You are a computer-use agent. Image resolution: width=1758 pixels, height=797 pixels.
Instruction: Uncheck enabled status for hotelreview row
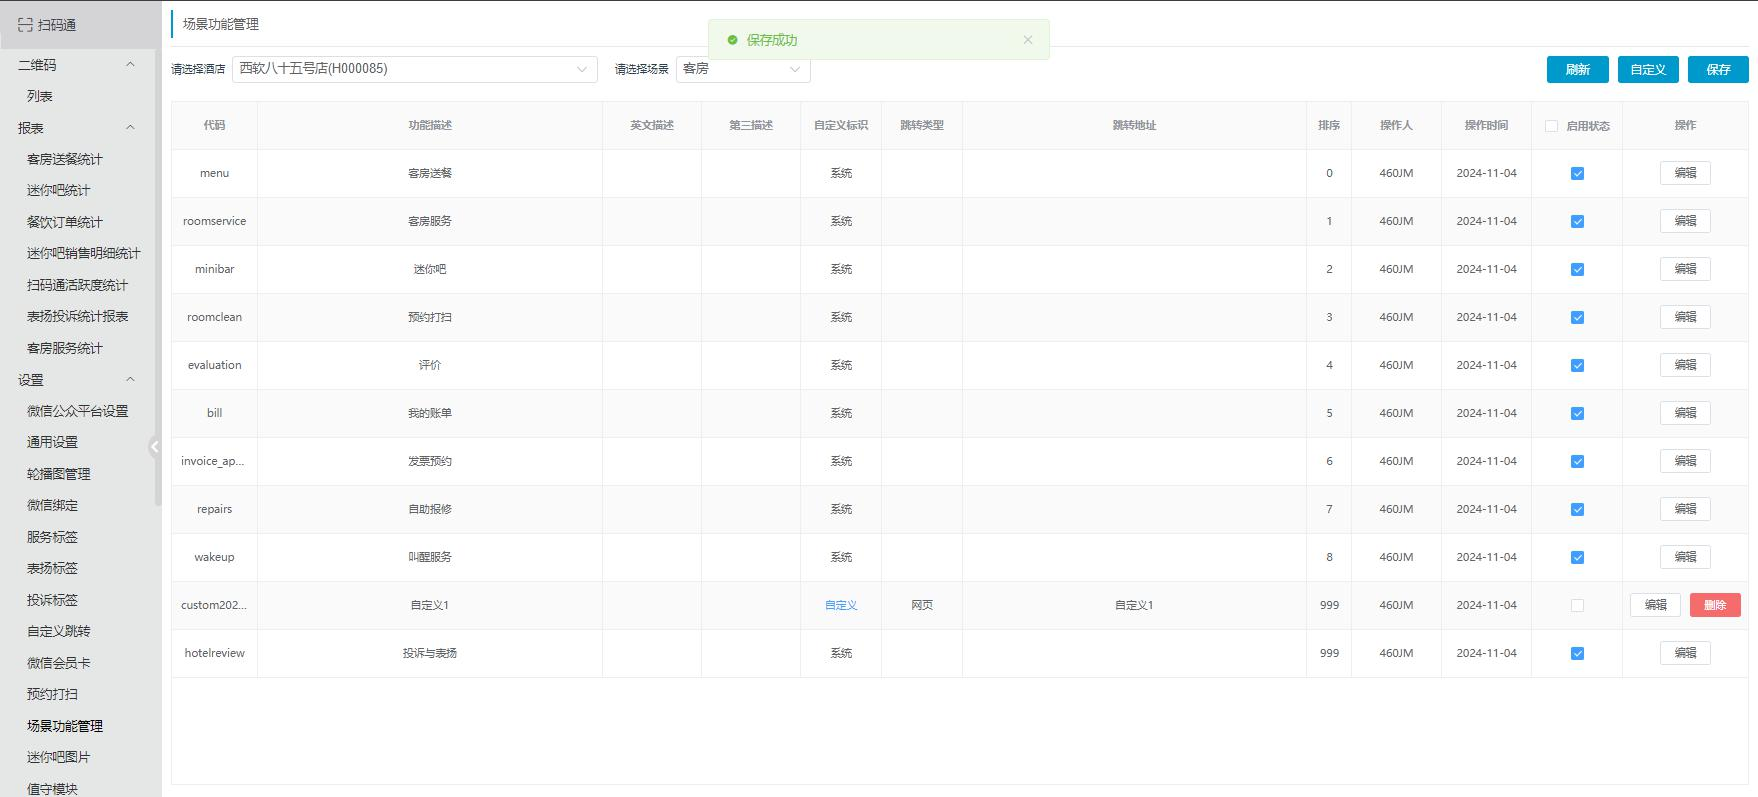[1577, 654]
